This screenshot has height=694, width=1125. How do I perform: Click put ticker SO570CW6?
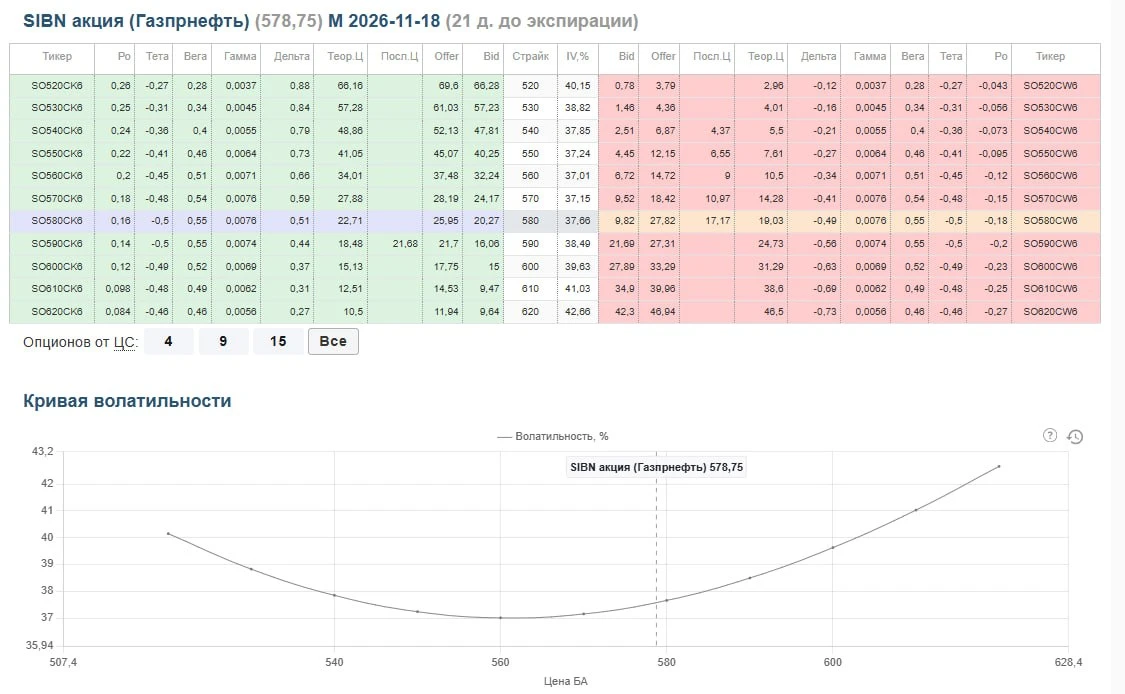[x=1050, y=199]
